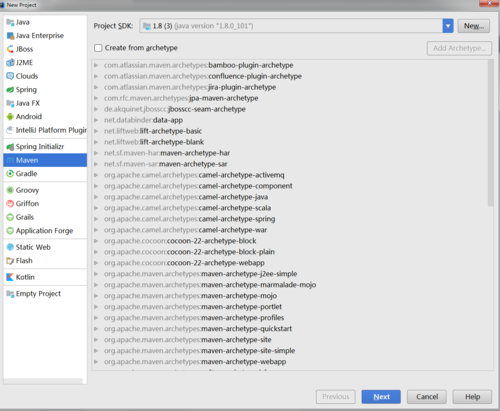Click the Add Archetype... button
500x411 pixels.
[x=459, y=48]
